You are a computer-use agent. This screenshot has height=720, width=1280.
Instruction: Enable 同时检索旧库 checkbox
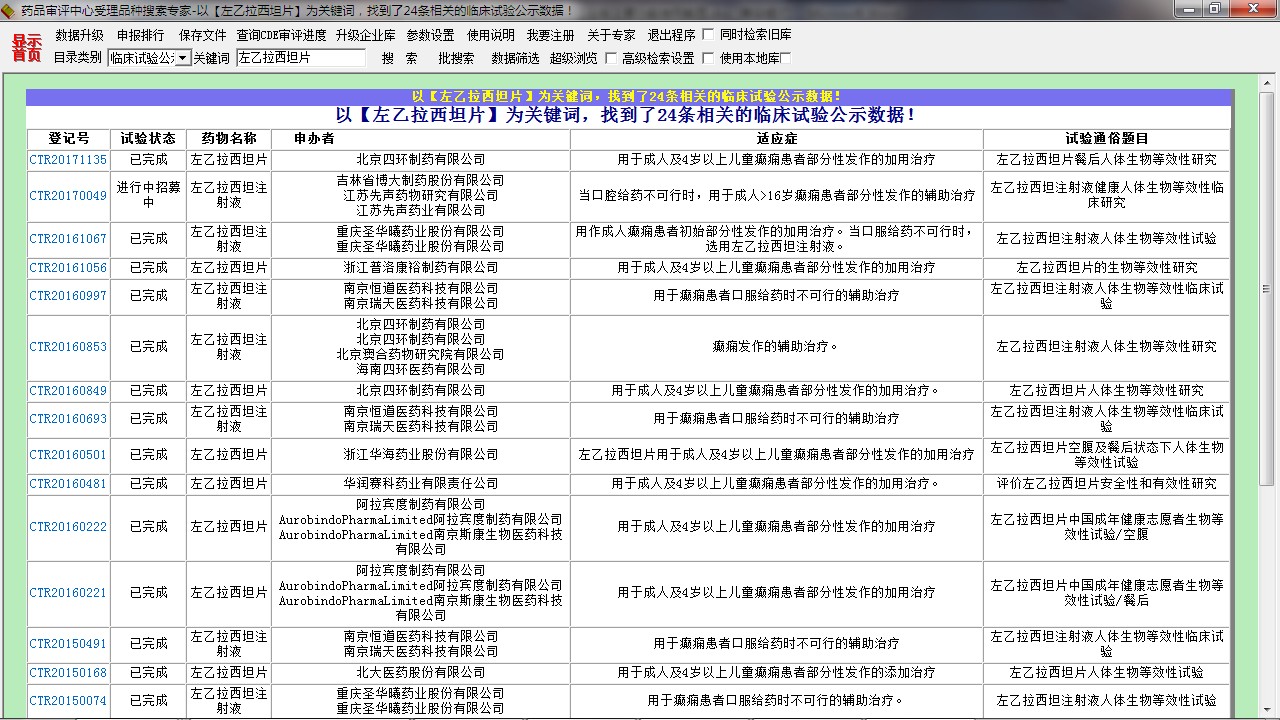pyautogui.click(x=708, y=35)
